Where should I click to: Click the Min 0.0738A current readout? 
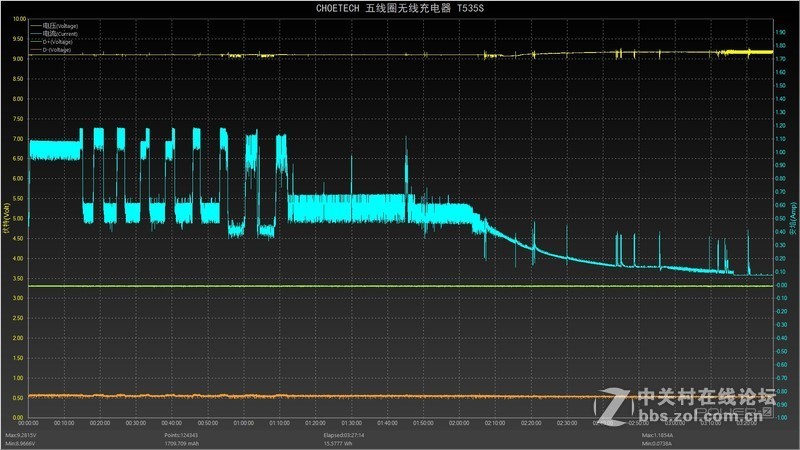click(x=657, y=443)
